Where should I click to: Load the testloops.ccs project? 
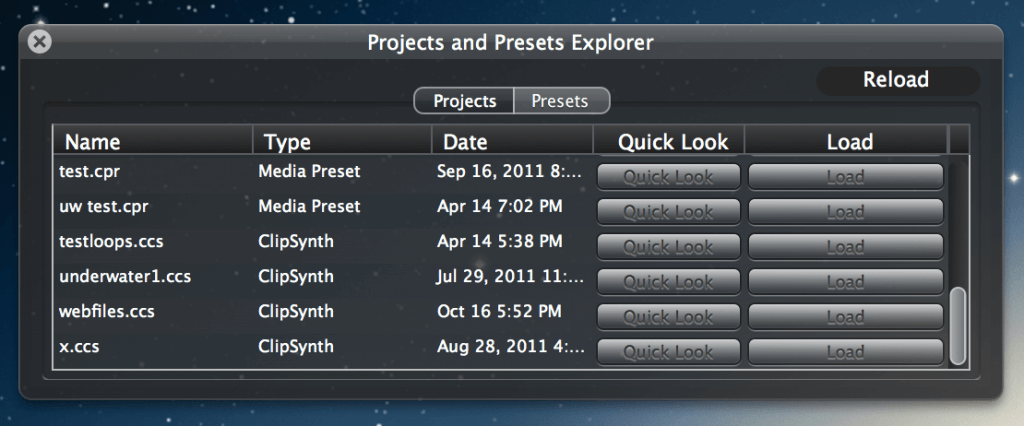coord(846,247)
